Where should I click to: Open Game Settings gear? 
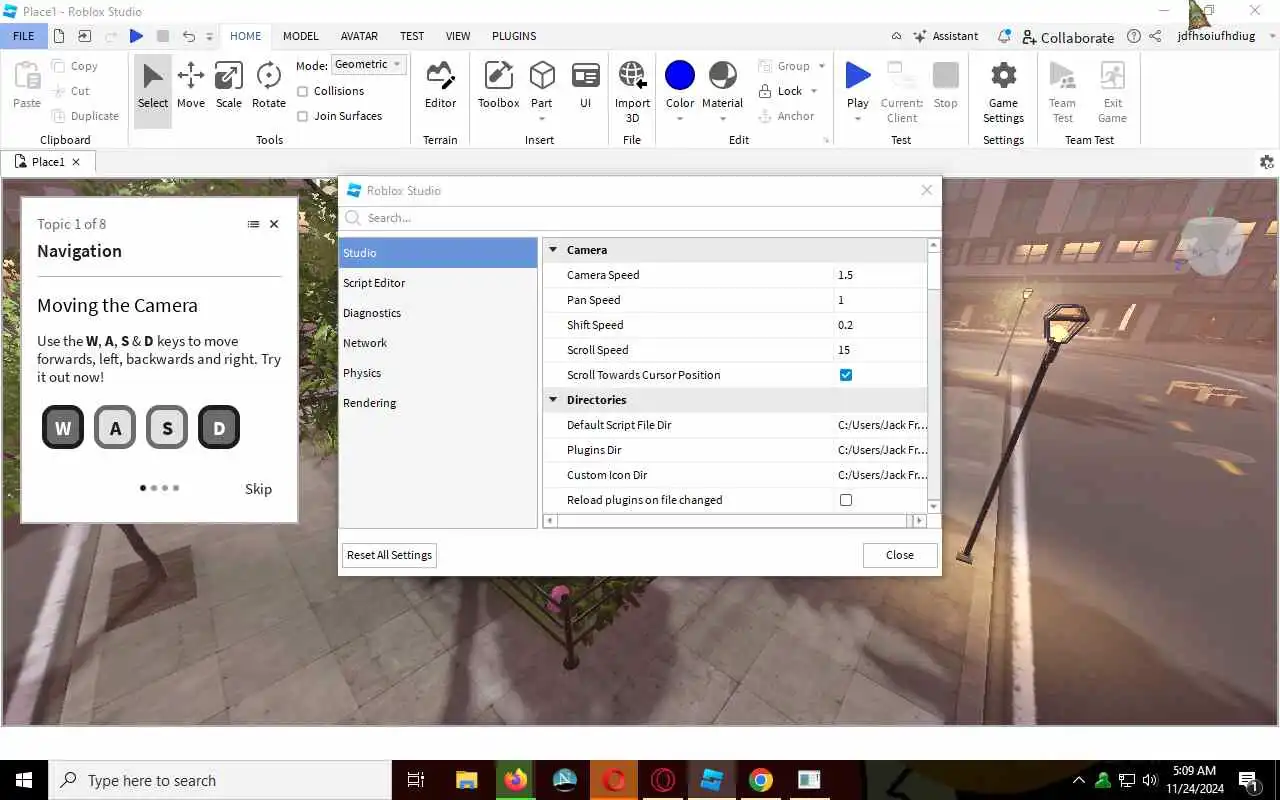pos(1003,75)
